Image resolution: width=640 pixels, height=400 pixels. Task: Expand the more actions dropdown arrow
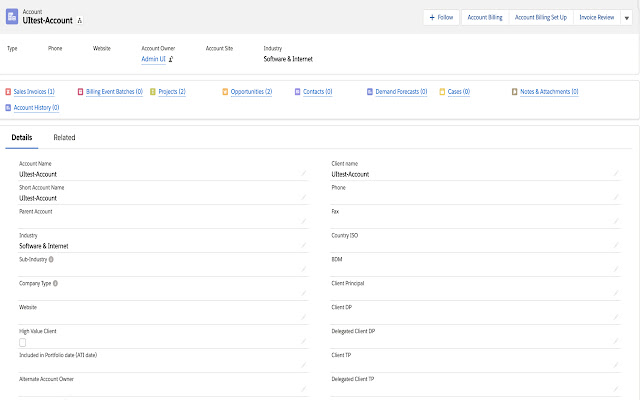coord(626,17)
